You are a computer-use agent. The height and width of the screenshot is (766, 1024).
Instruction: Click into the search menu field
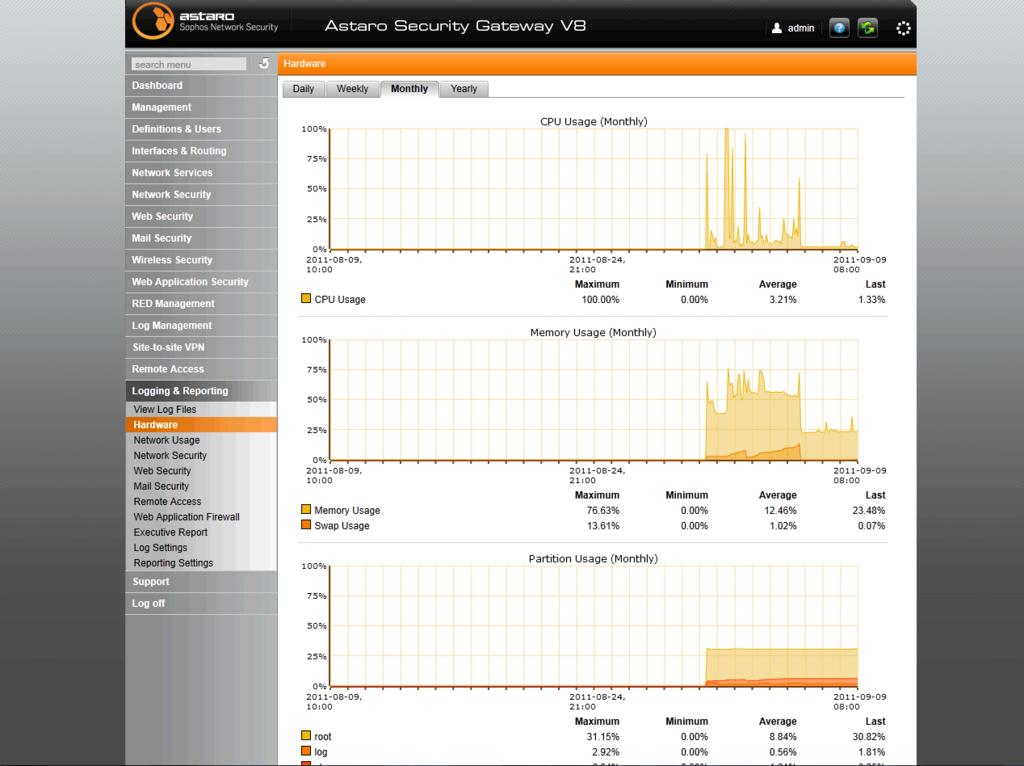(188, 64)
